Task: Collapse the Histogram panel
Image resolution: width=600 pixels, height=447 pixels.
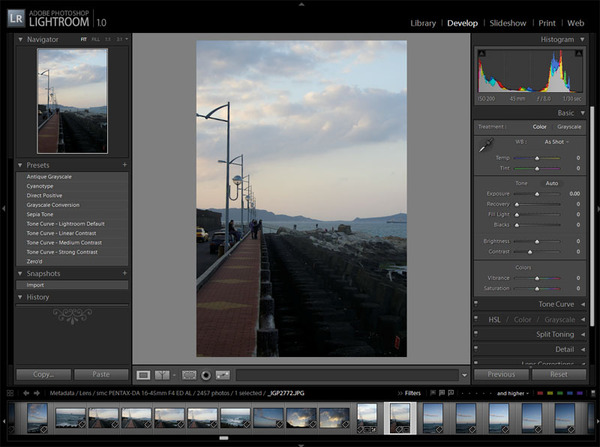Action: (x=582, y=39)
